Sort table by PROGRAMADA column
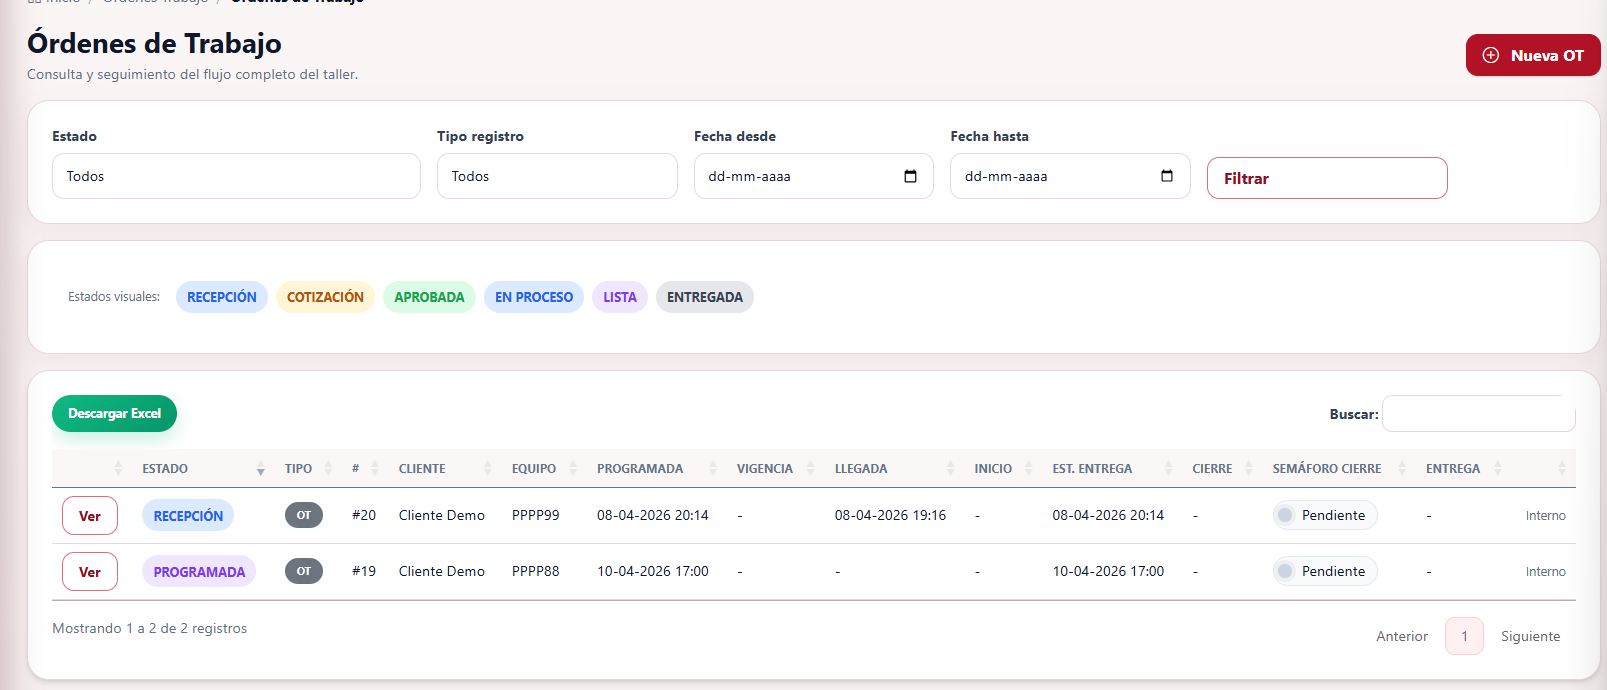The image size is (1607, 690). 659,468
